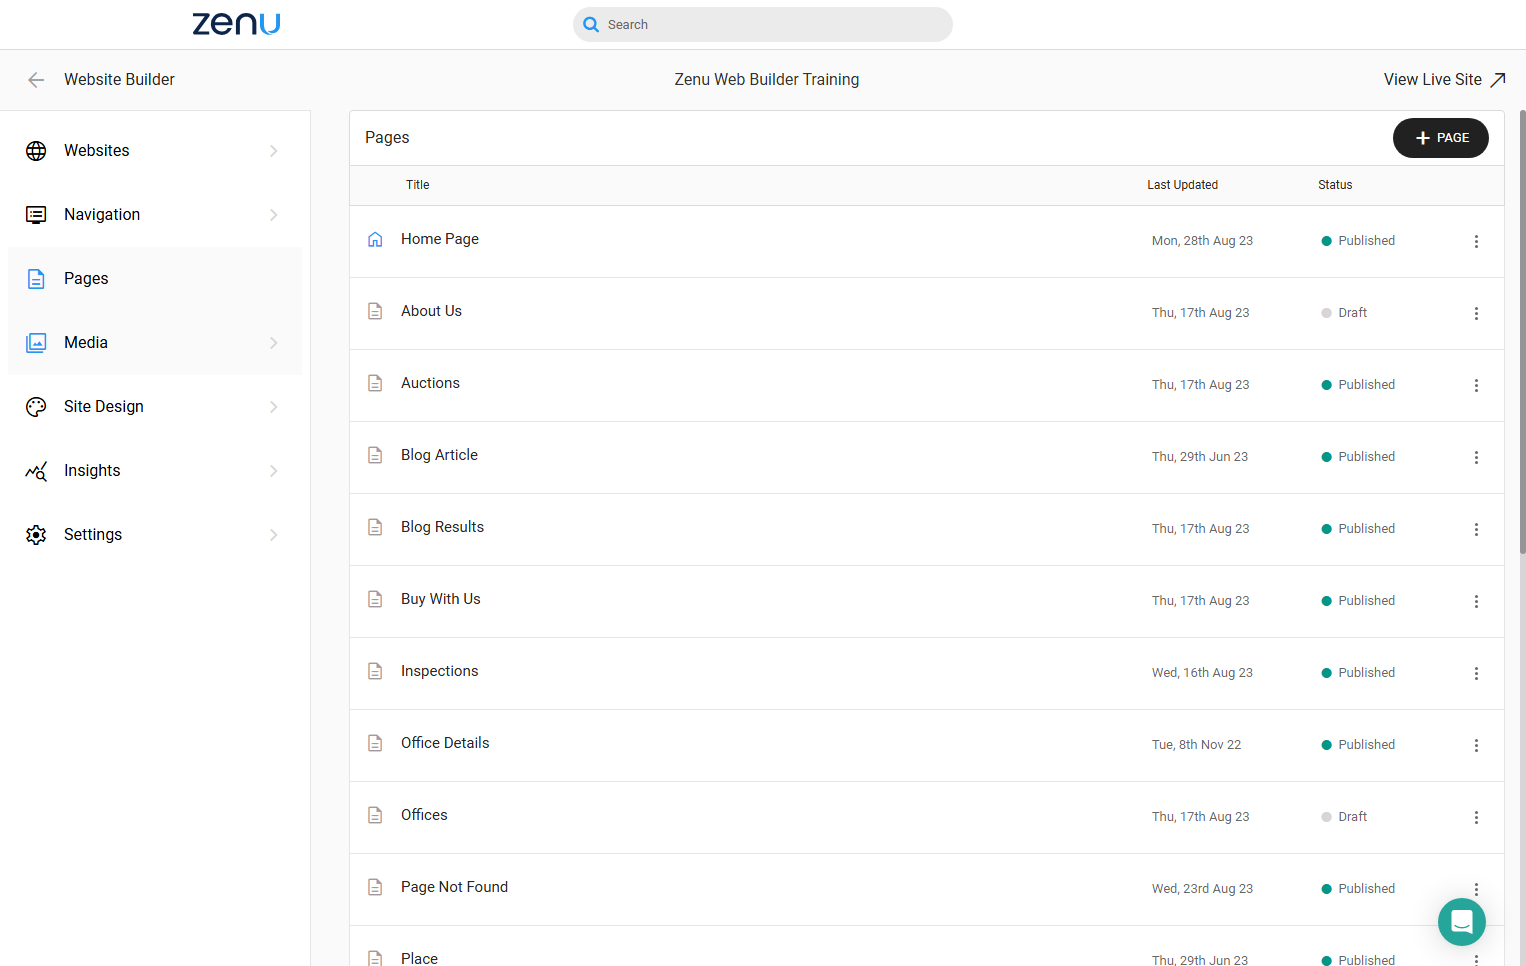Open View Live Site link
Viewport: 1526px width, 966px height.
point(1444,80)
